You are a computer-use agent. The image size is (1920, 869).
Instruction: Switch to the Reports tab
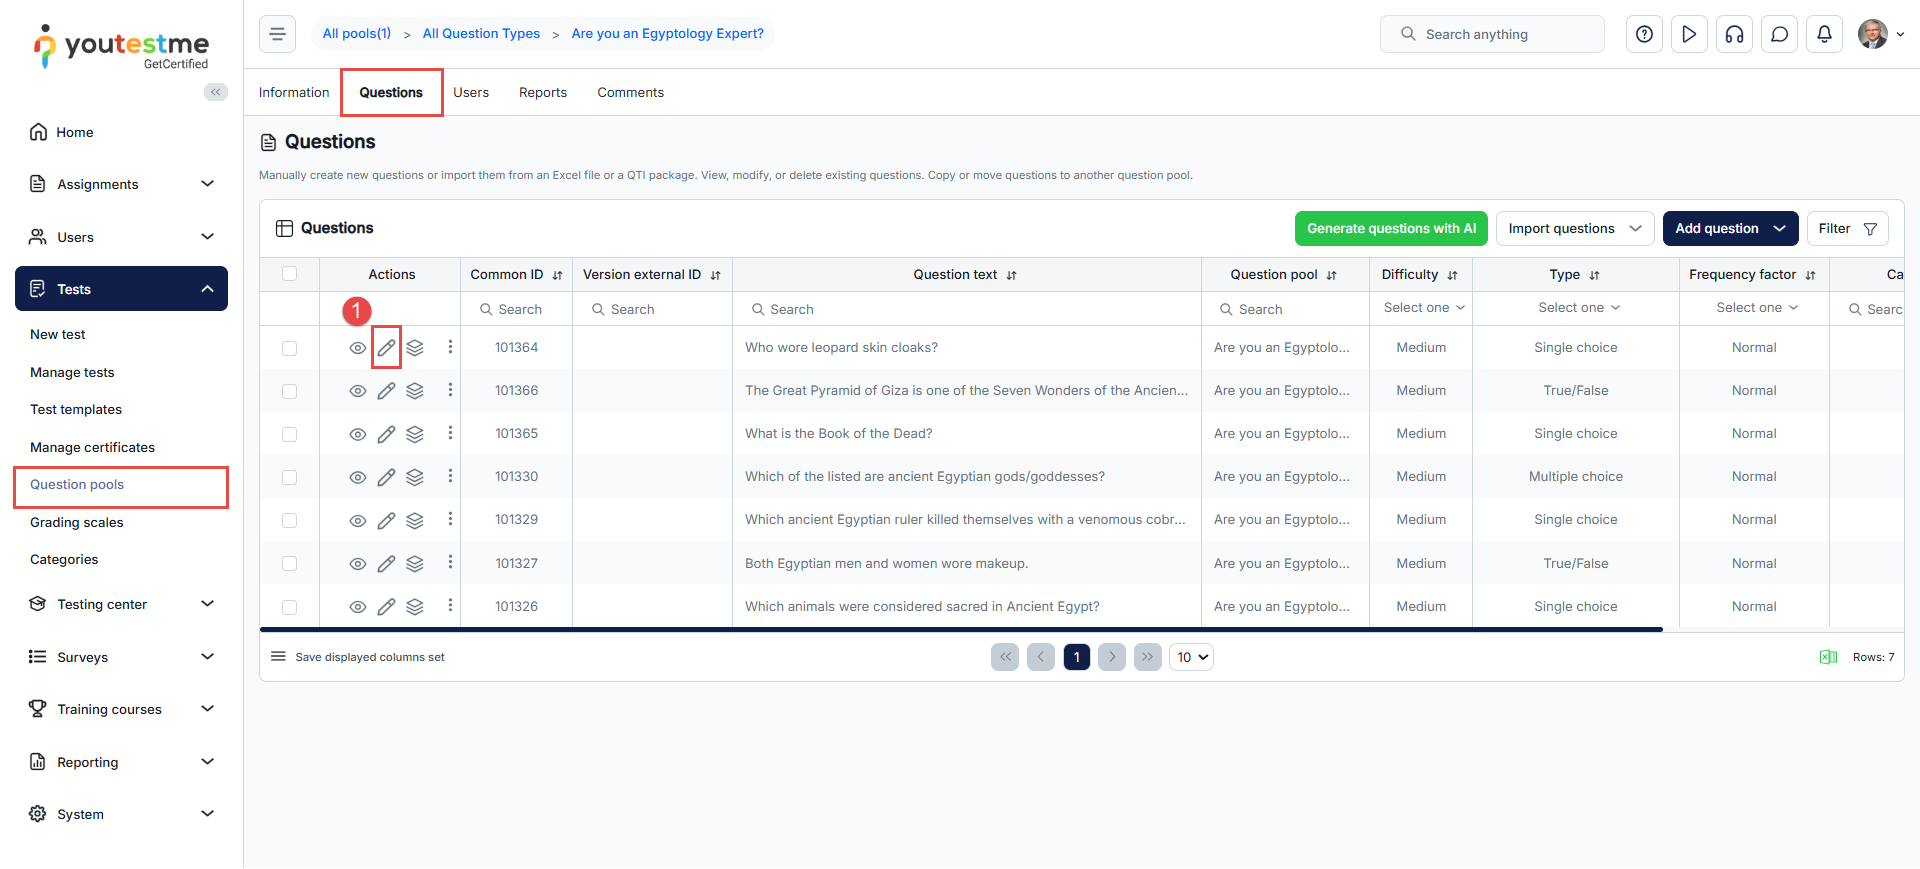pyautogui.click(x=542, y=92)
